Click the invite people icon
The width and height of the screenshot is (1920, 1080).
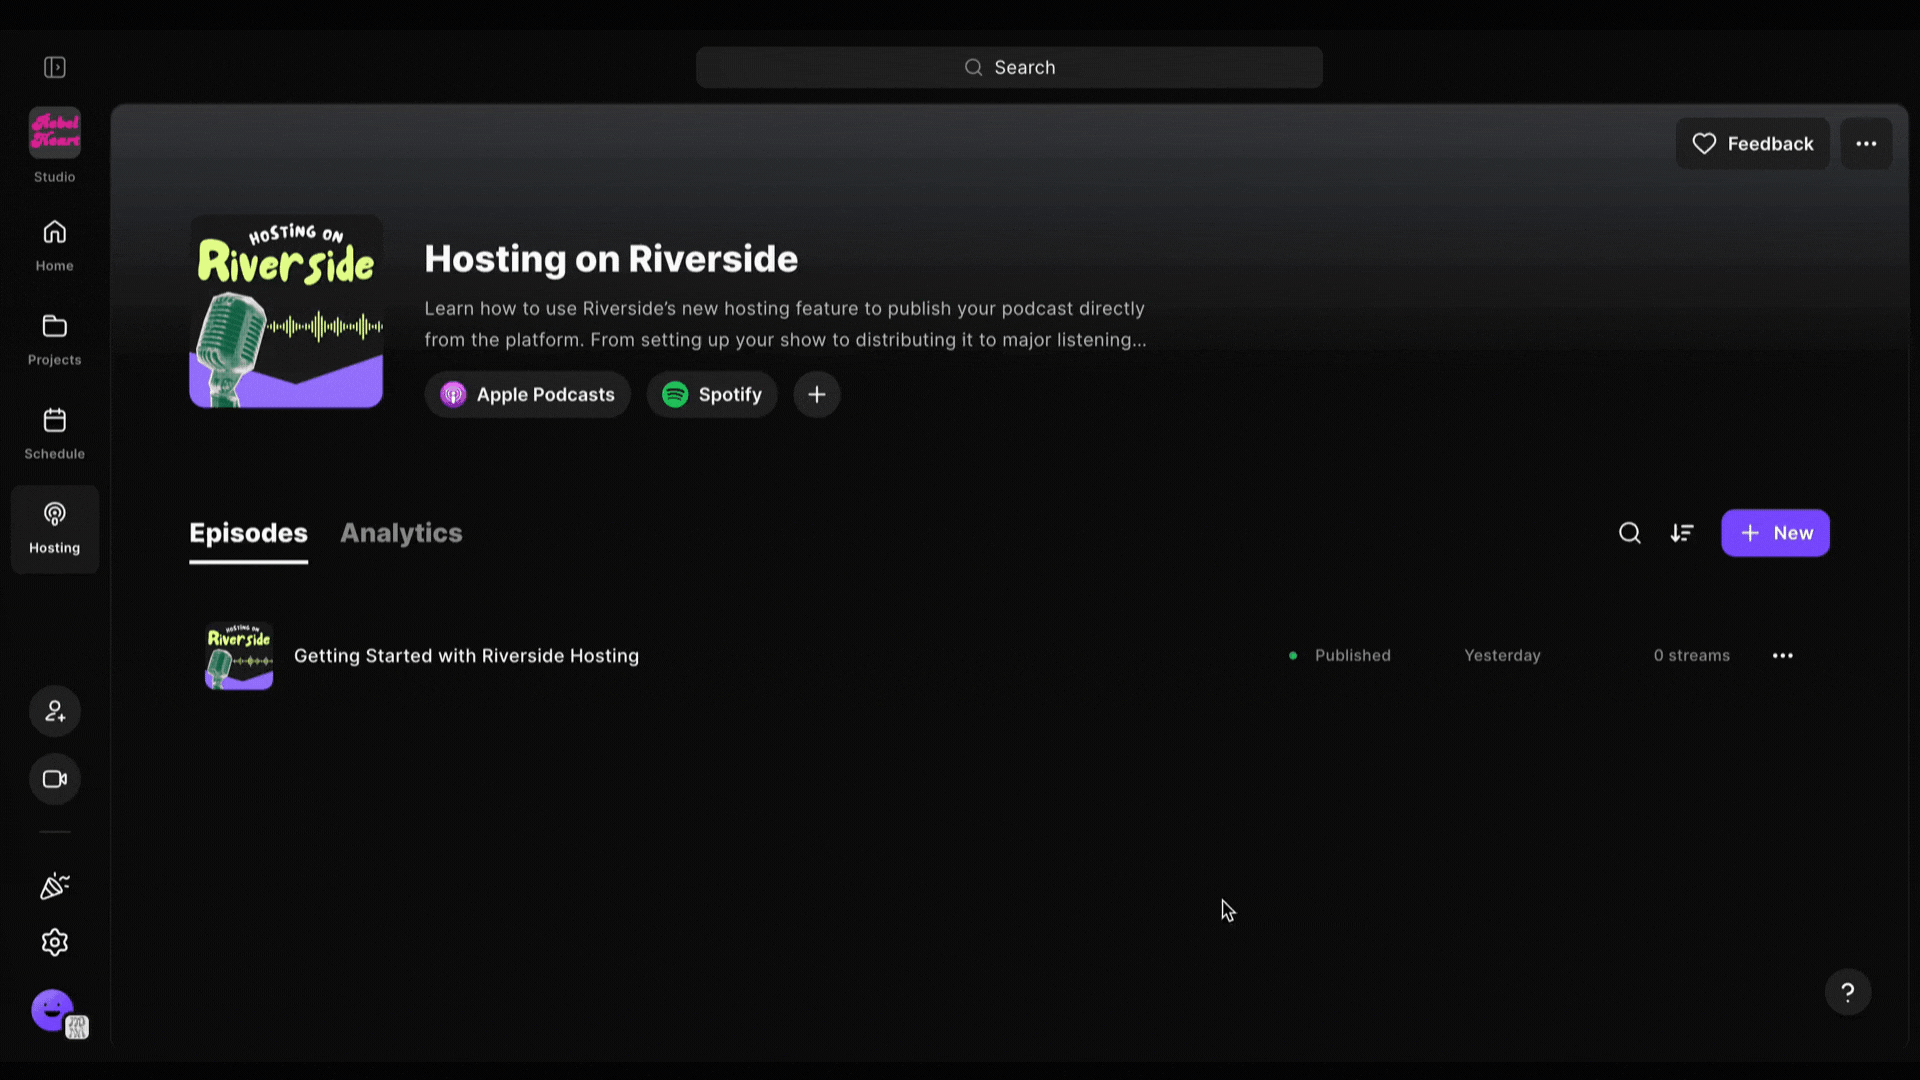[55, 712]
